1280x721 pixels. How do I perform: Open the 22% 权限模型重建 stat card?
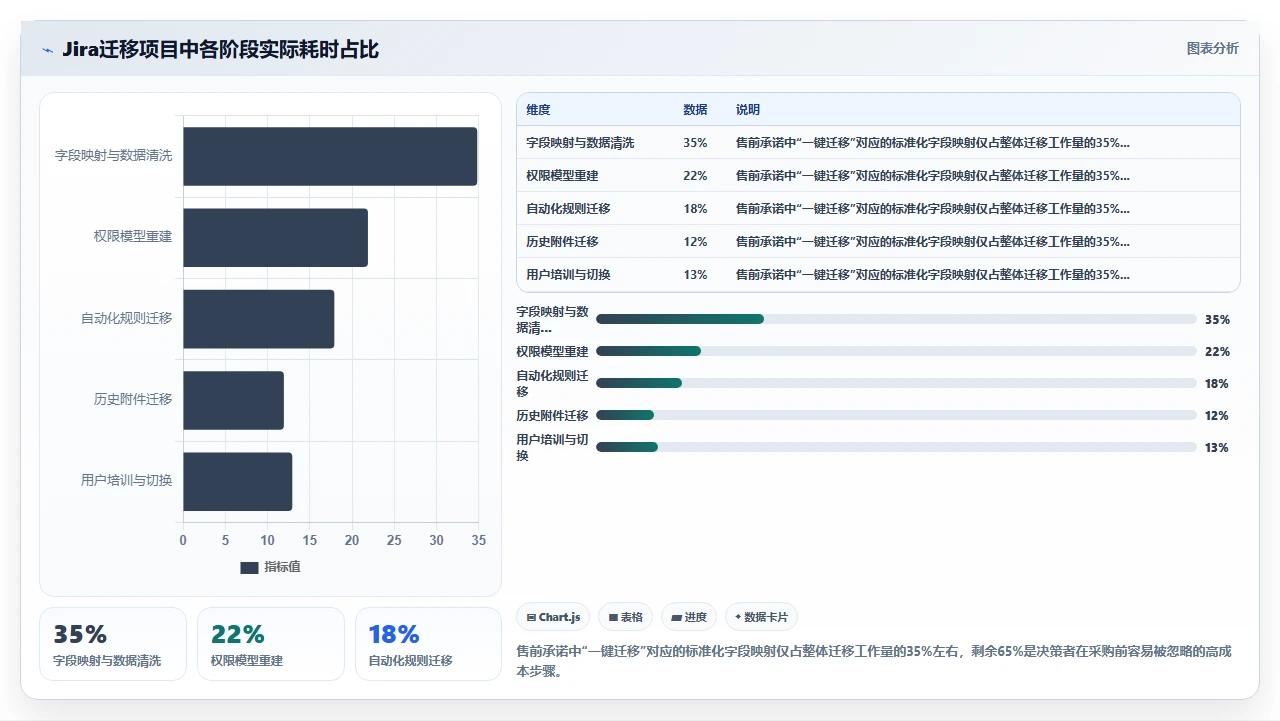tap(271, 644)
